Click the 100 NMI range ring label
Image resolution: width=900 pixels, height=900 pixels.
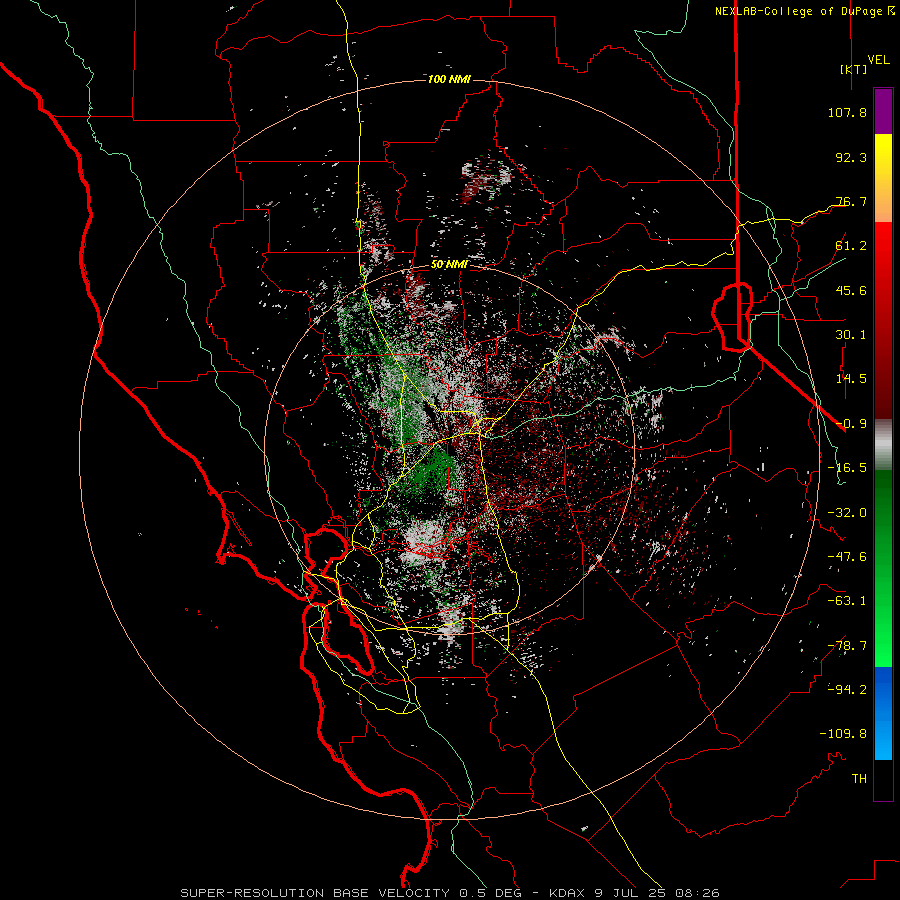click(449, 79)
